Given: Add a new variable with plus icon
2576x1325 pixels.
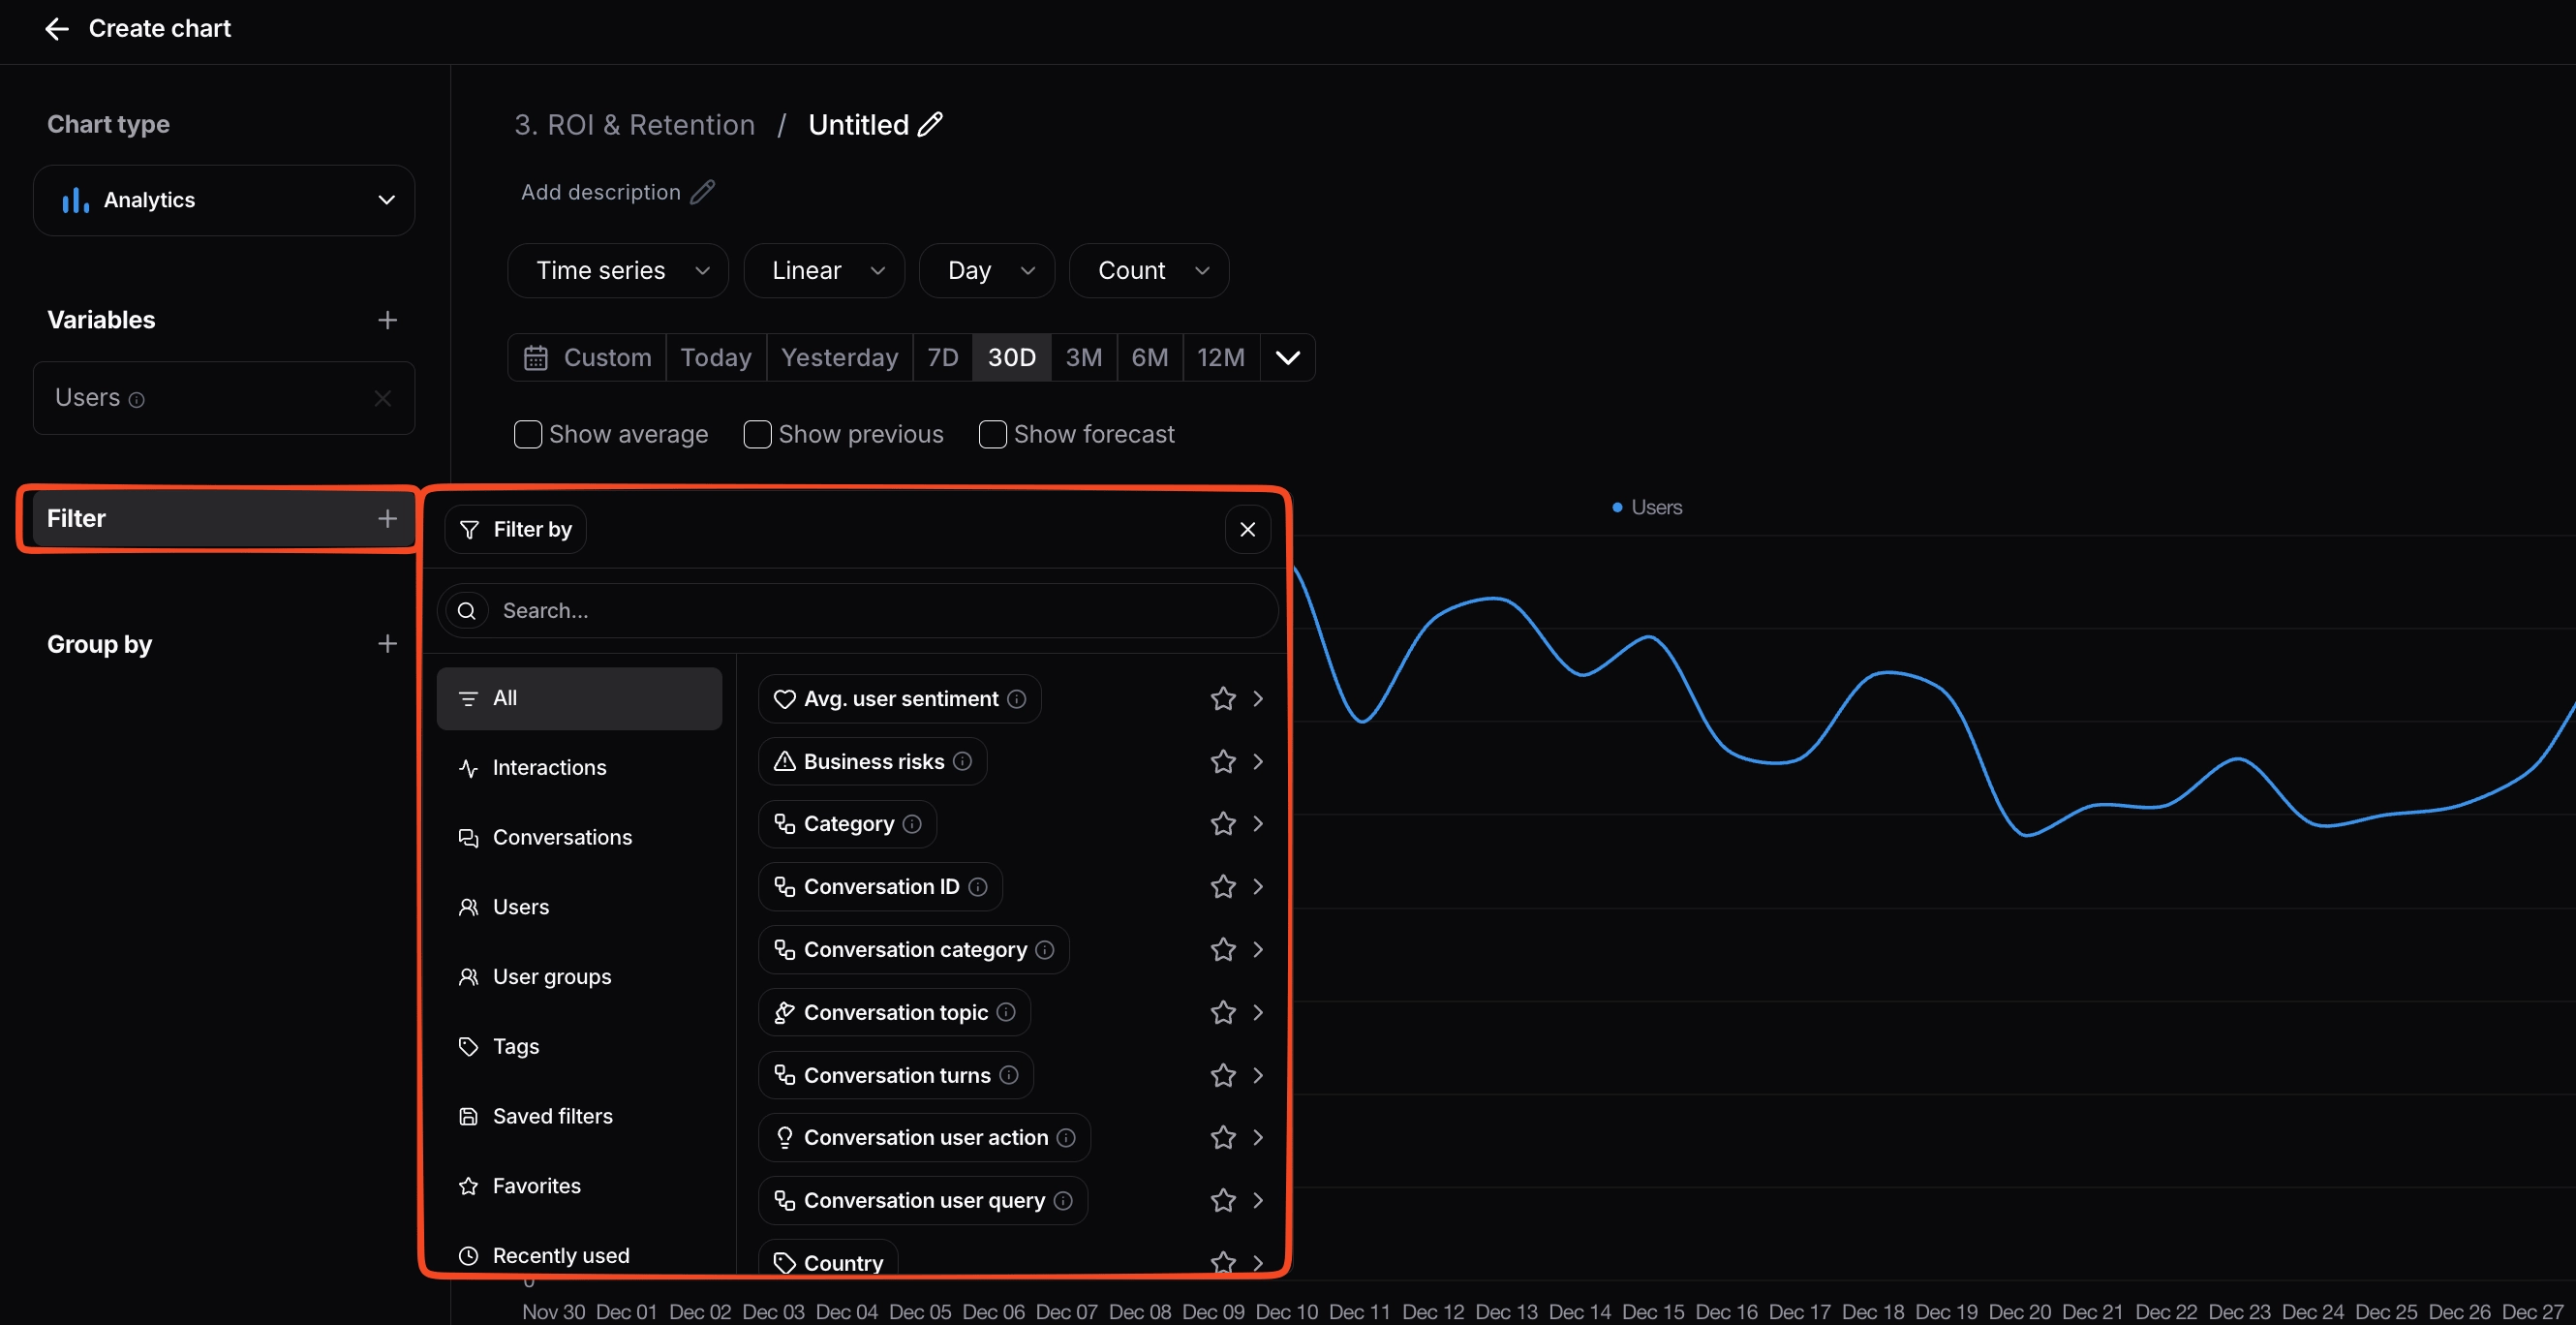Looking at the screenshot, I should point(387,320).
